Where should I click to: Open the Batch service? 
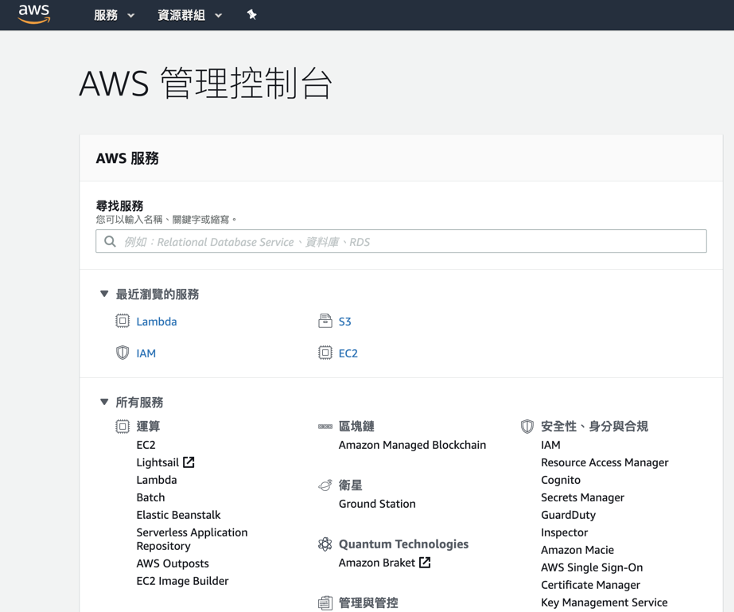pos(151,497)
